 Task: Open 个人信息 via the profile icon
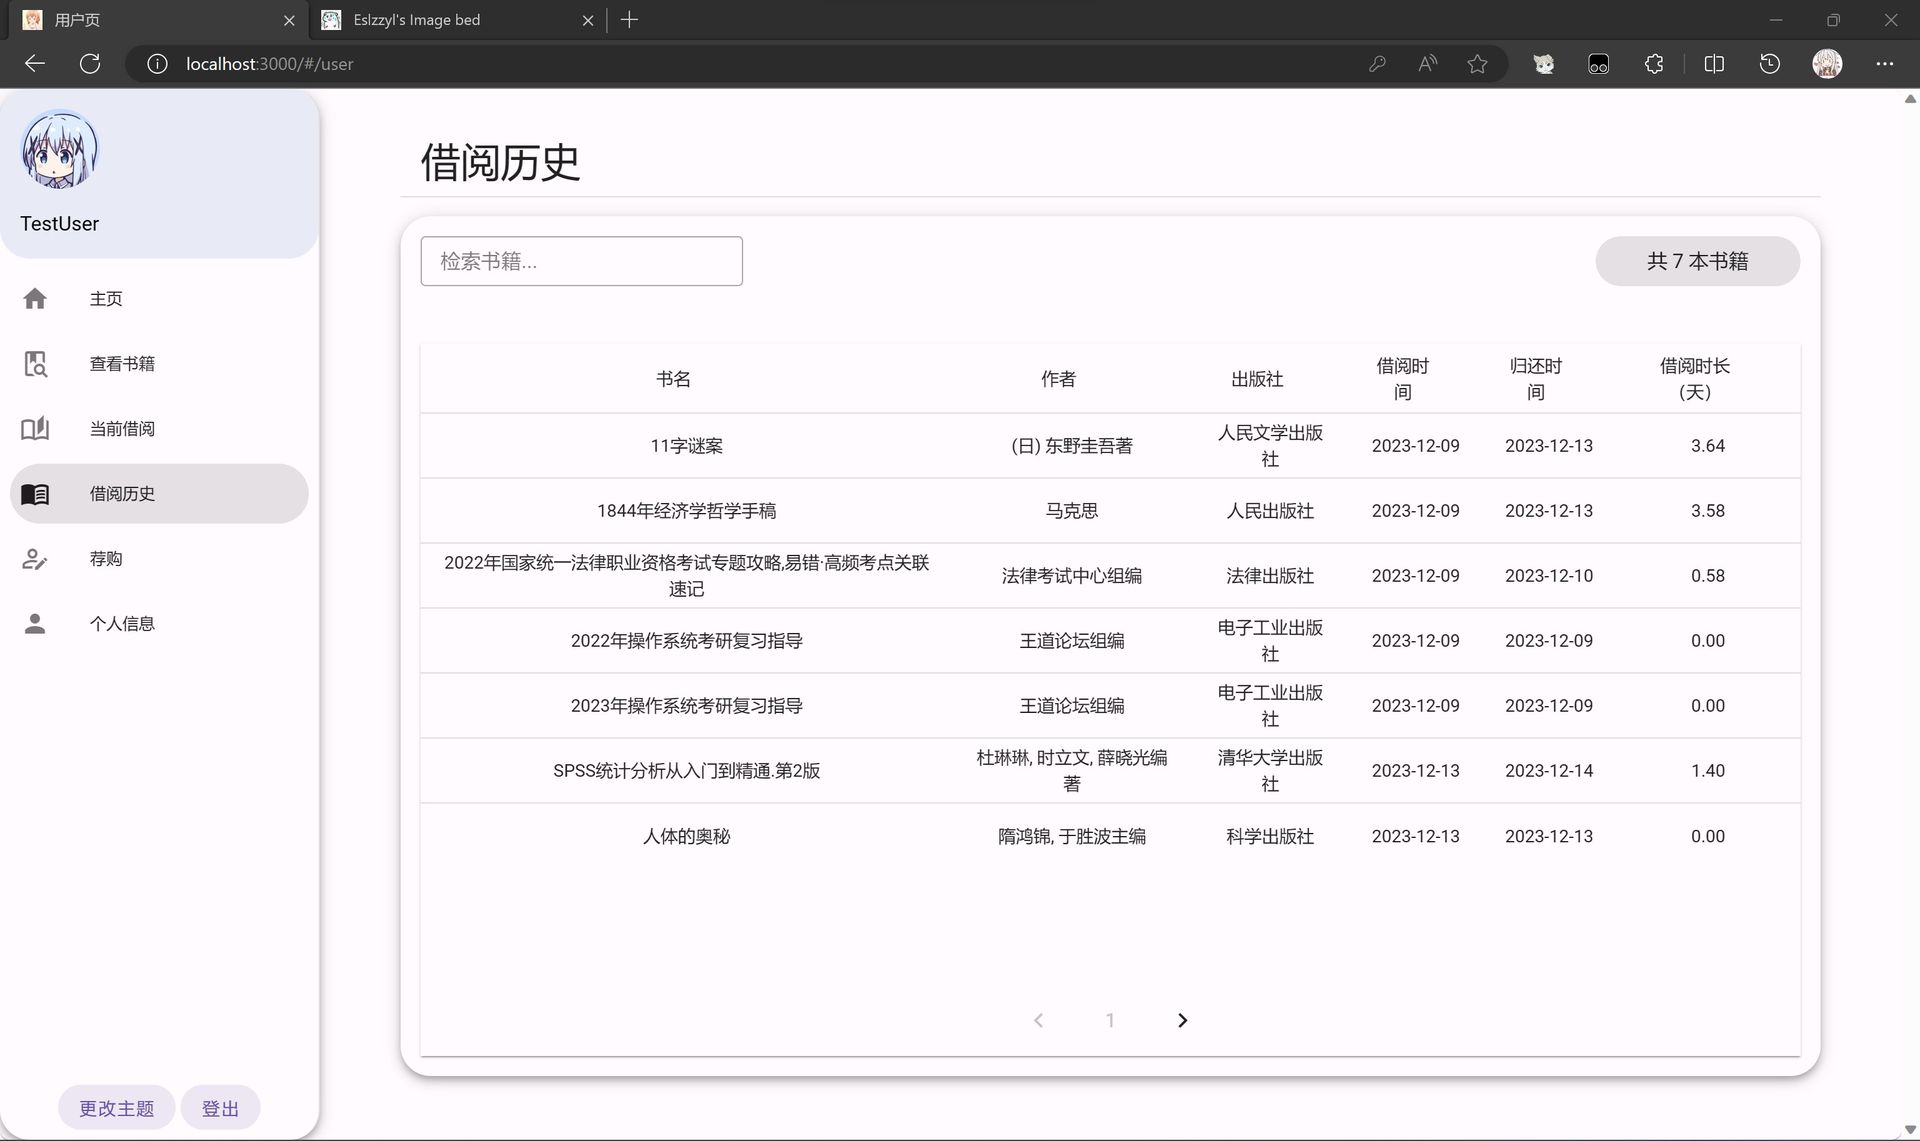(x=36, y=623)
